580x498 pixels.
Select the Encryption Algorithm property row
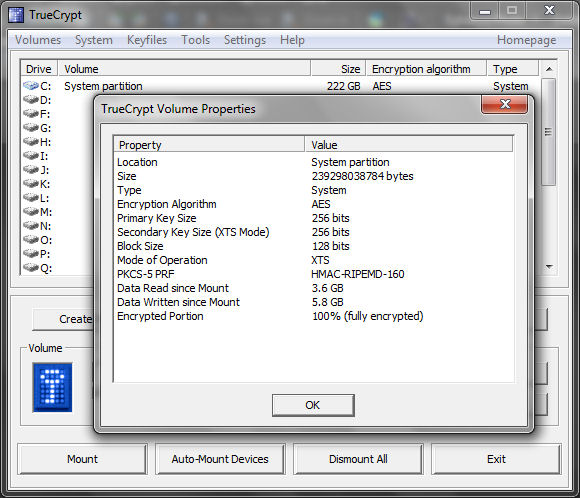(x=313, y=204)
